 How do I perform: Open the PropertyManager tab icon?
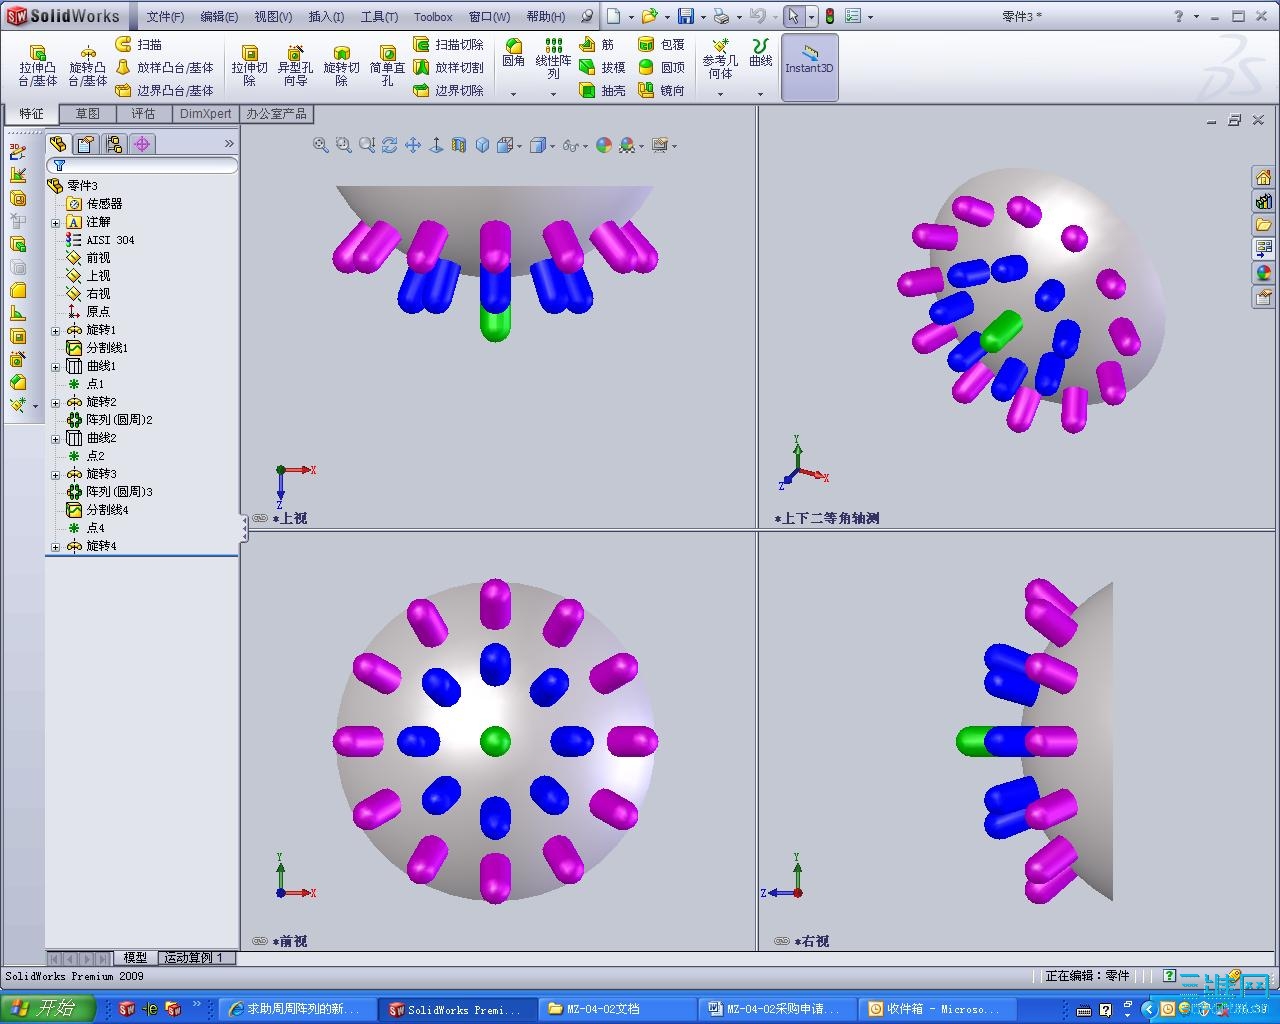pos(86,144)
